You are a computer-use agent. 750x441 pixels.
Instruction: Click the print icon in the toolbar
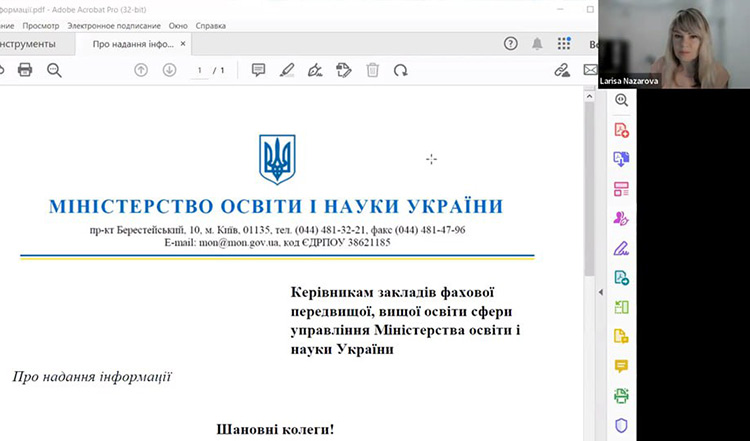[25, 70]
